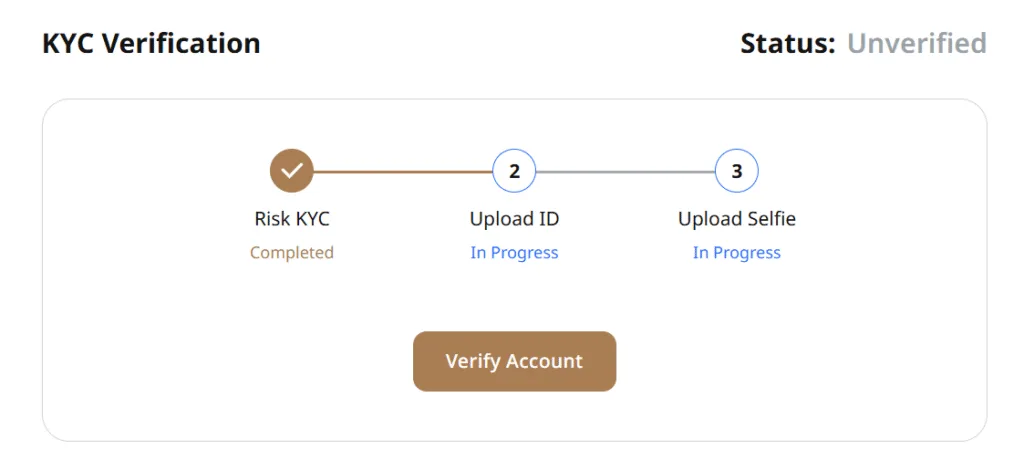Click the Completed status under Risk KYC
This screenshot has height=460, width=1024.
click(292, 253)
